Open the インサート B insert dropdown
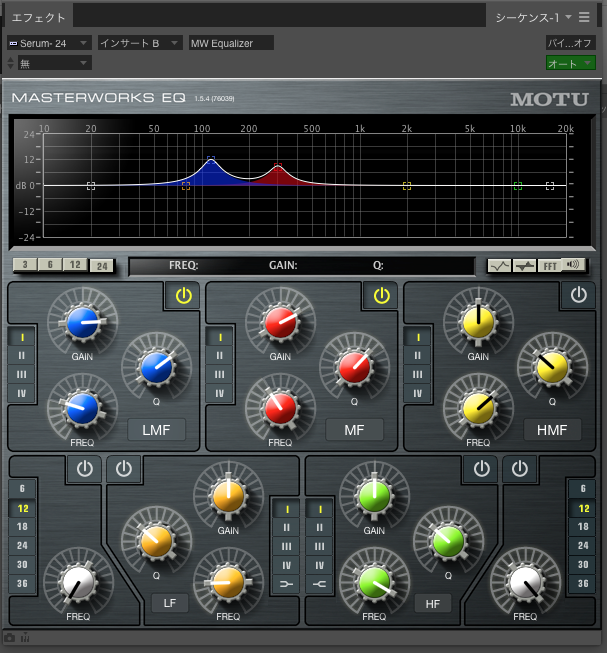Viewport: 607px width, 653px height. pyautogui.click(x=140, y=43)
